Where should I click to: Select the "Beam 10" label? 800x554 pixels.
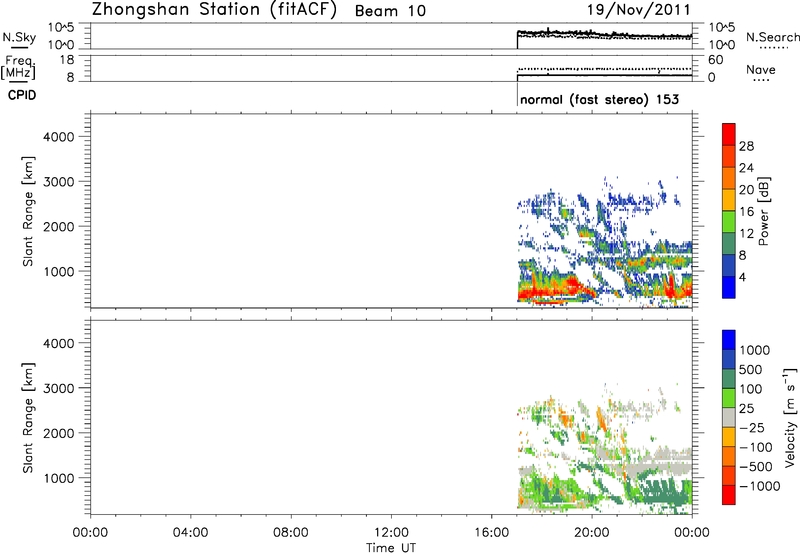click(x=390, y=11)
